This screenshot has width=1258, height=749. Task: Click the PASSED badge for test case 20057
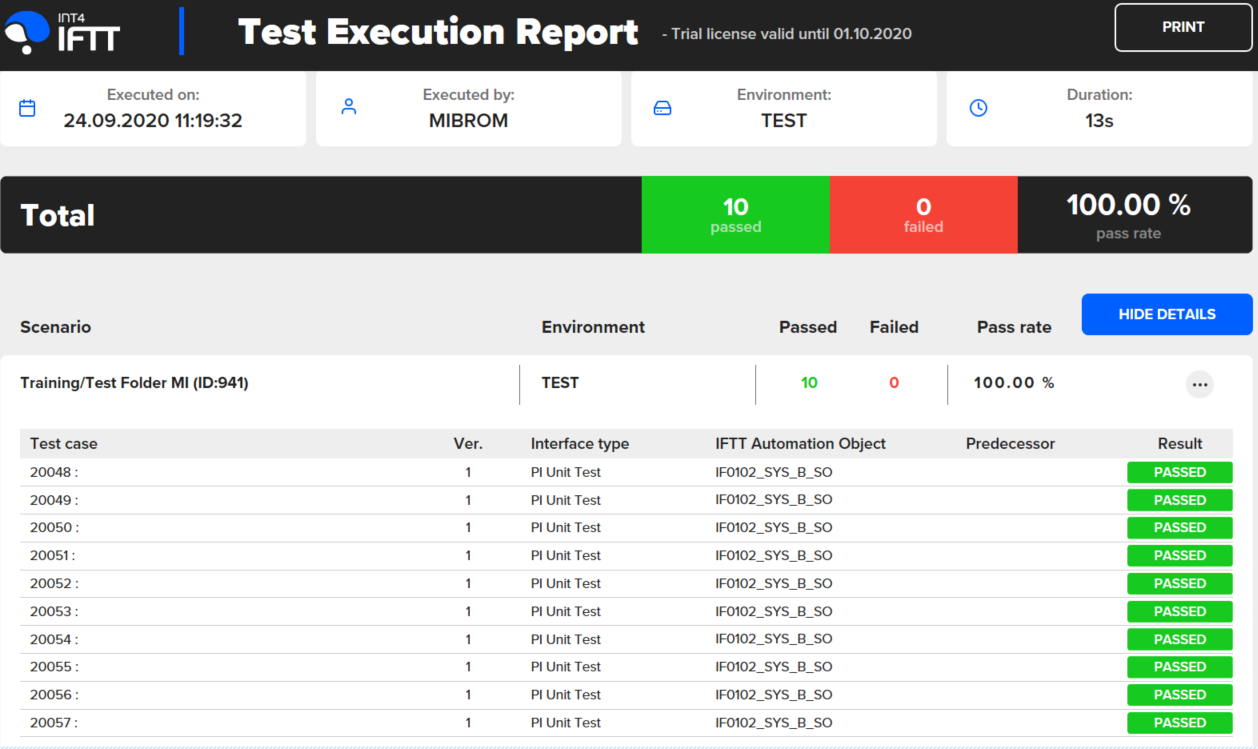(x=1179, y=723)
